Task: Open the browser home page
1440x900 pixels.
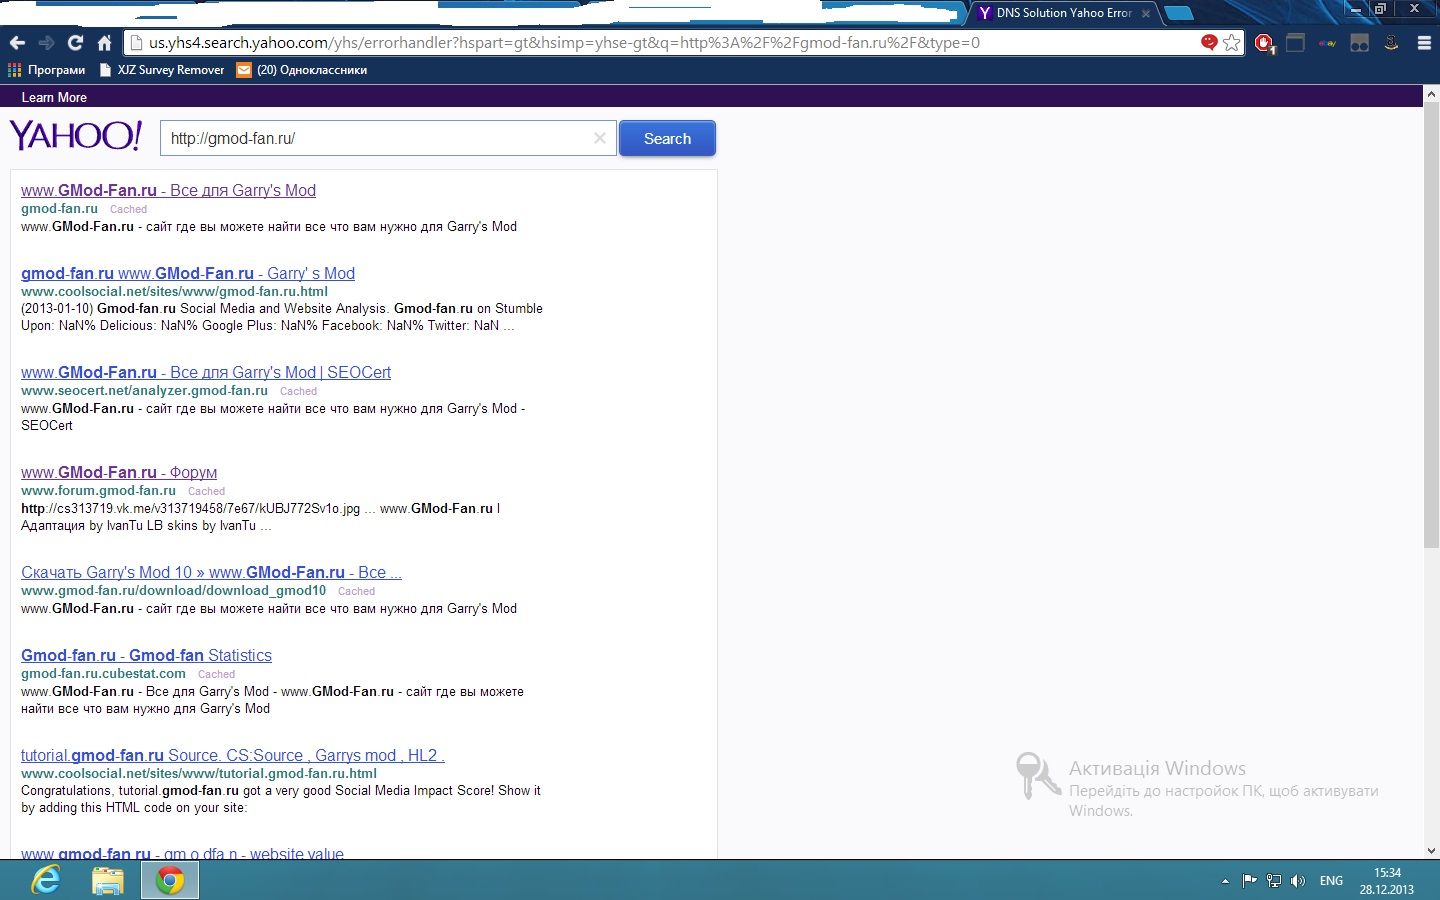Action: (x=104, y=43)
